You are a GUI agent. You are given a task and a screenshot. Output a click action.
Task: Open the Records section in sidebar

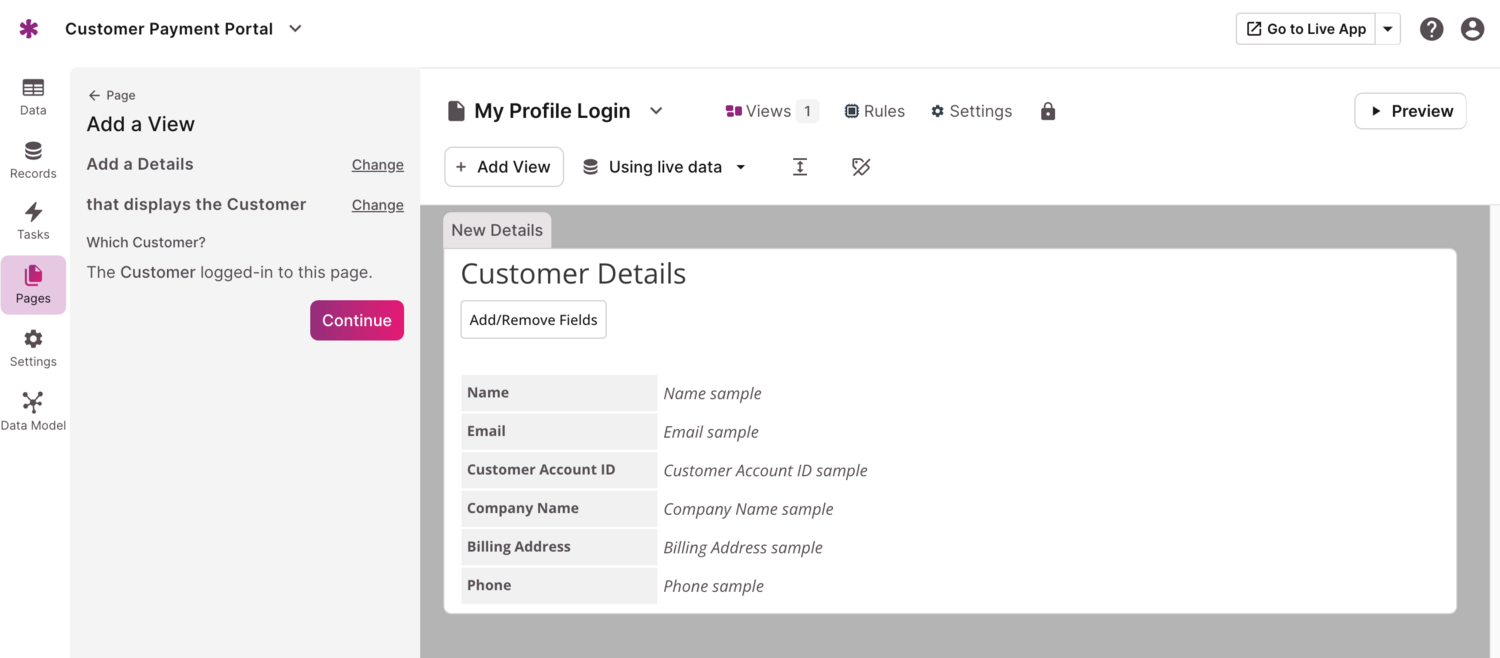[33, 160]
